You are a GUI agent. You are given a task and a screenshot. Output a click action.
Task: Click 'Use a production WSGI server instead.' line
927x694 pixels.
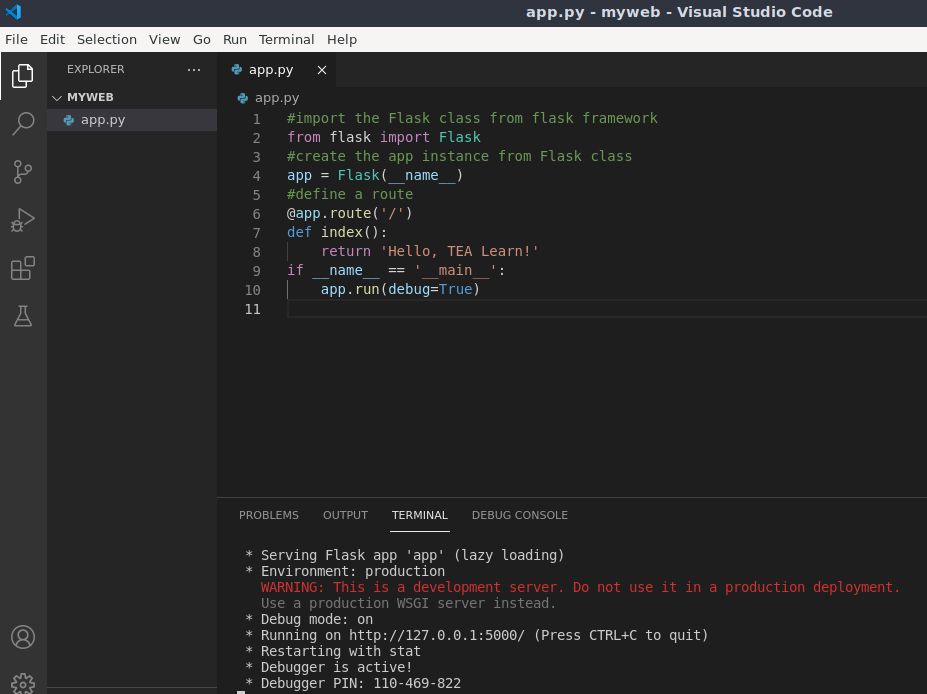click(x=409, y=604)
